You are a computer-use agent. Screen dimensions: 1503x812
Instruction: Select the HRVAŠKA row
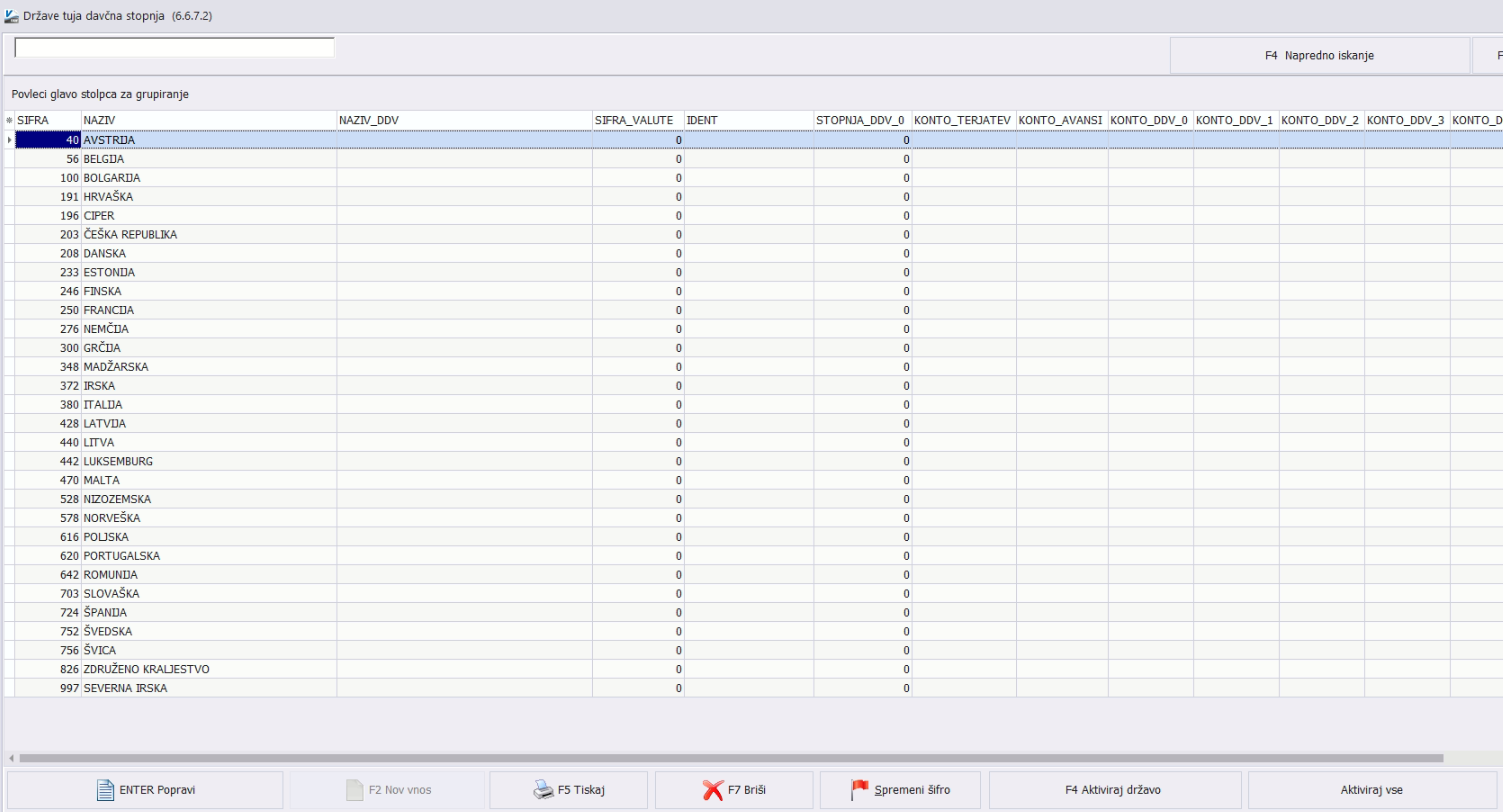(108, 197)
